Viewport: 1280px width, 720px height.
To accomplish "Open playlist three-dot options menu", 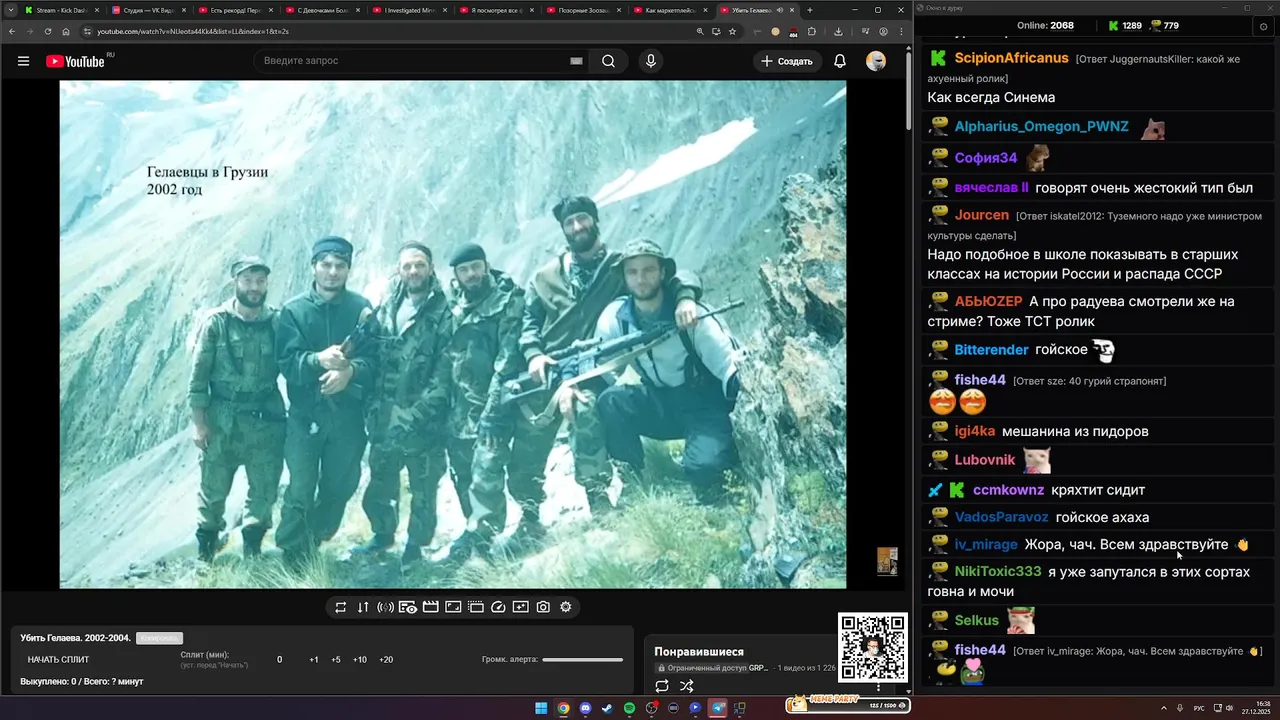I will coord(879,687).
